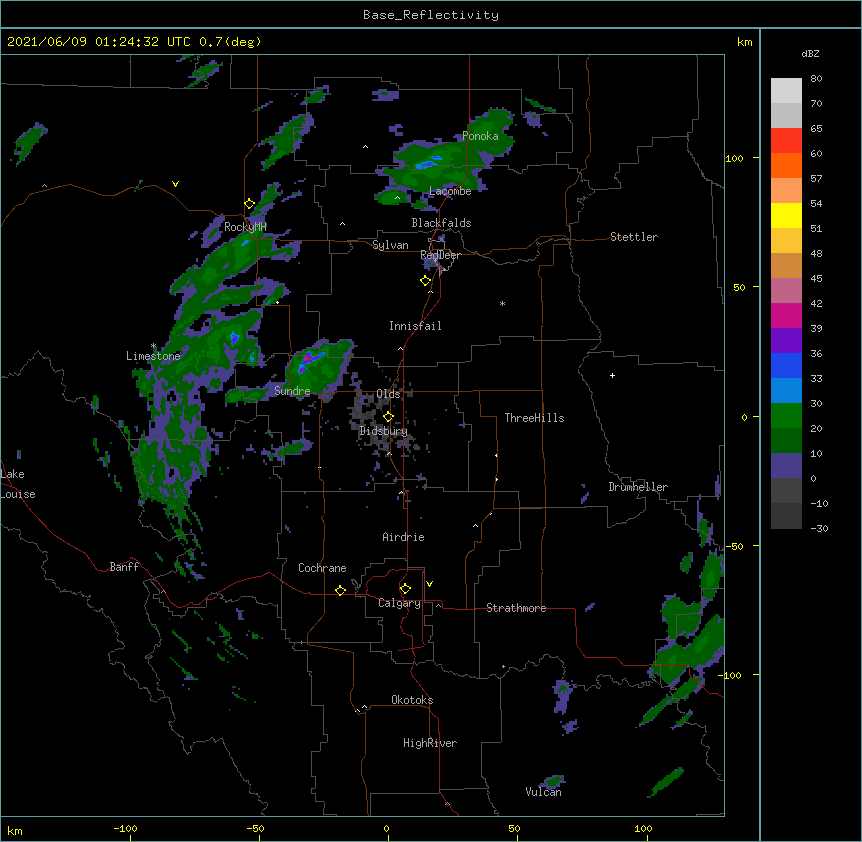The height and width of the screenshot is (842, 862).
Task: Click the yellow diamond marker beside RockyMH
Action: pyautogui.click(x=250, y=204)
